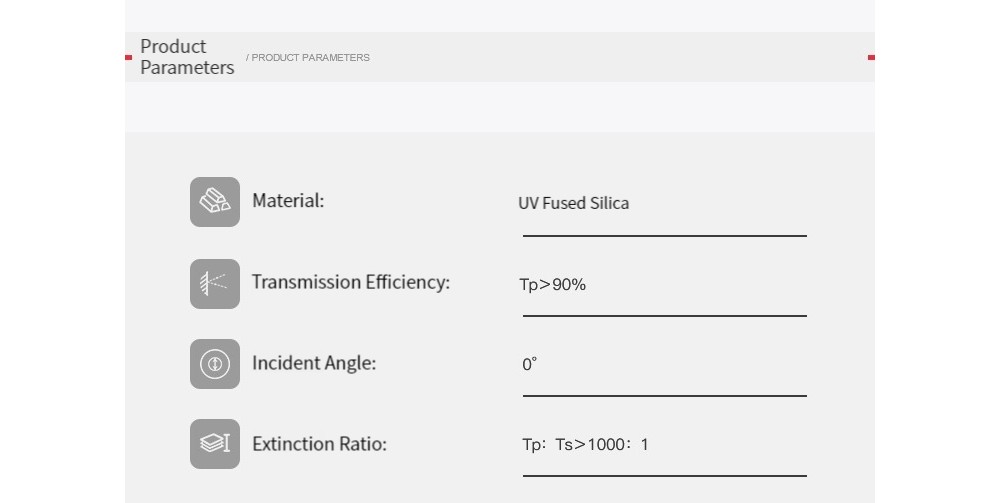Click the Transmission Efficiency light-ray icon
This screenshot has width=1000, height=503.
tap(215, 284)
